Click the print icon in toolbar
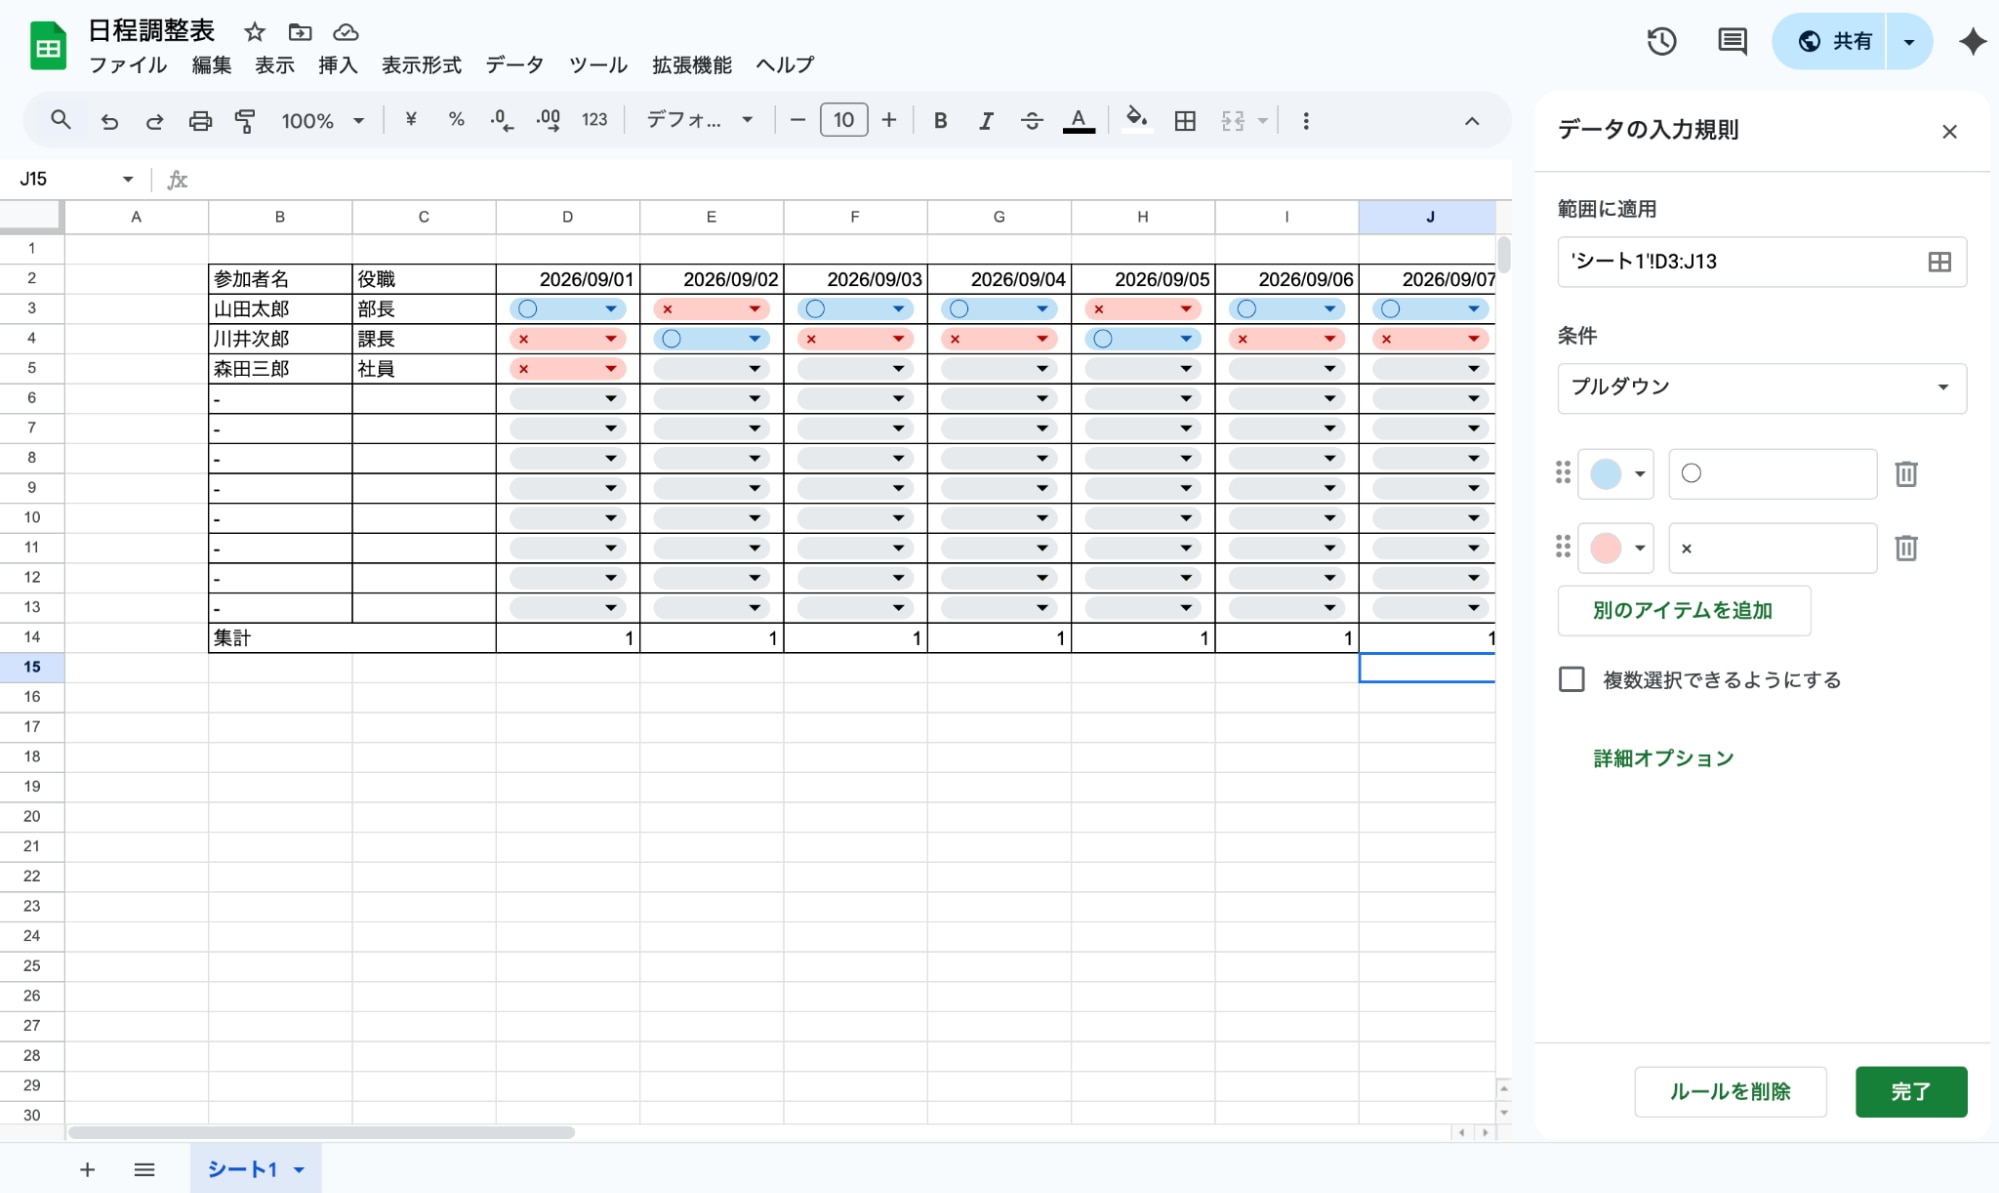The height and width of the screenshot is (1193, 1999). coord(200,121)
